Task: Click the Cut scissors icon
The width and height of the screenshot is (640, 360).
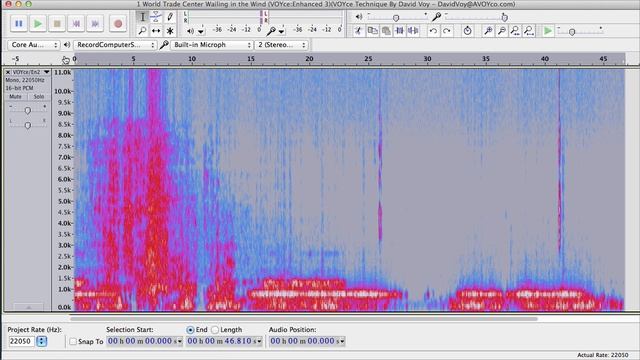Action: (358, 31)
